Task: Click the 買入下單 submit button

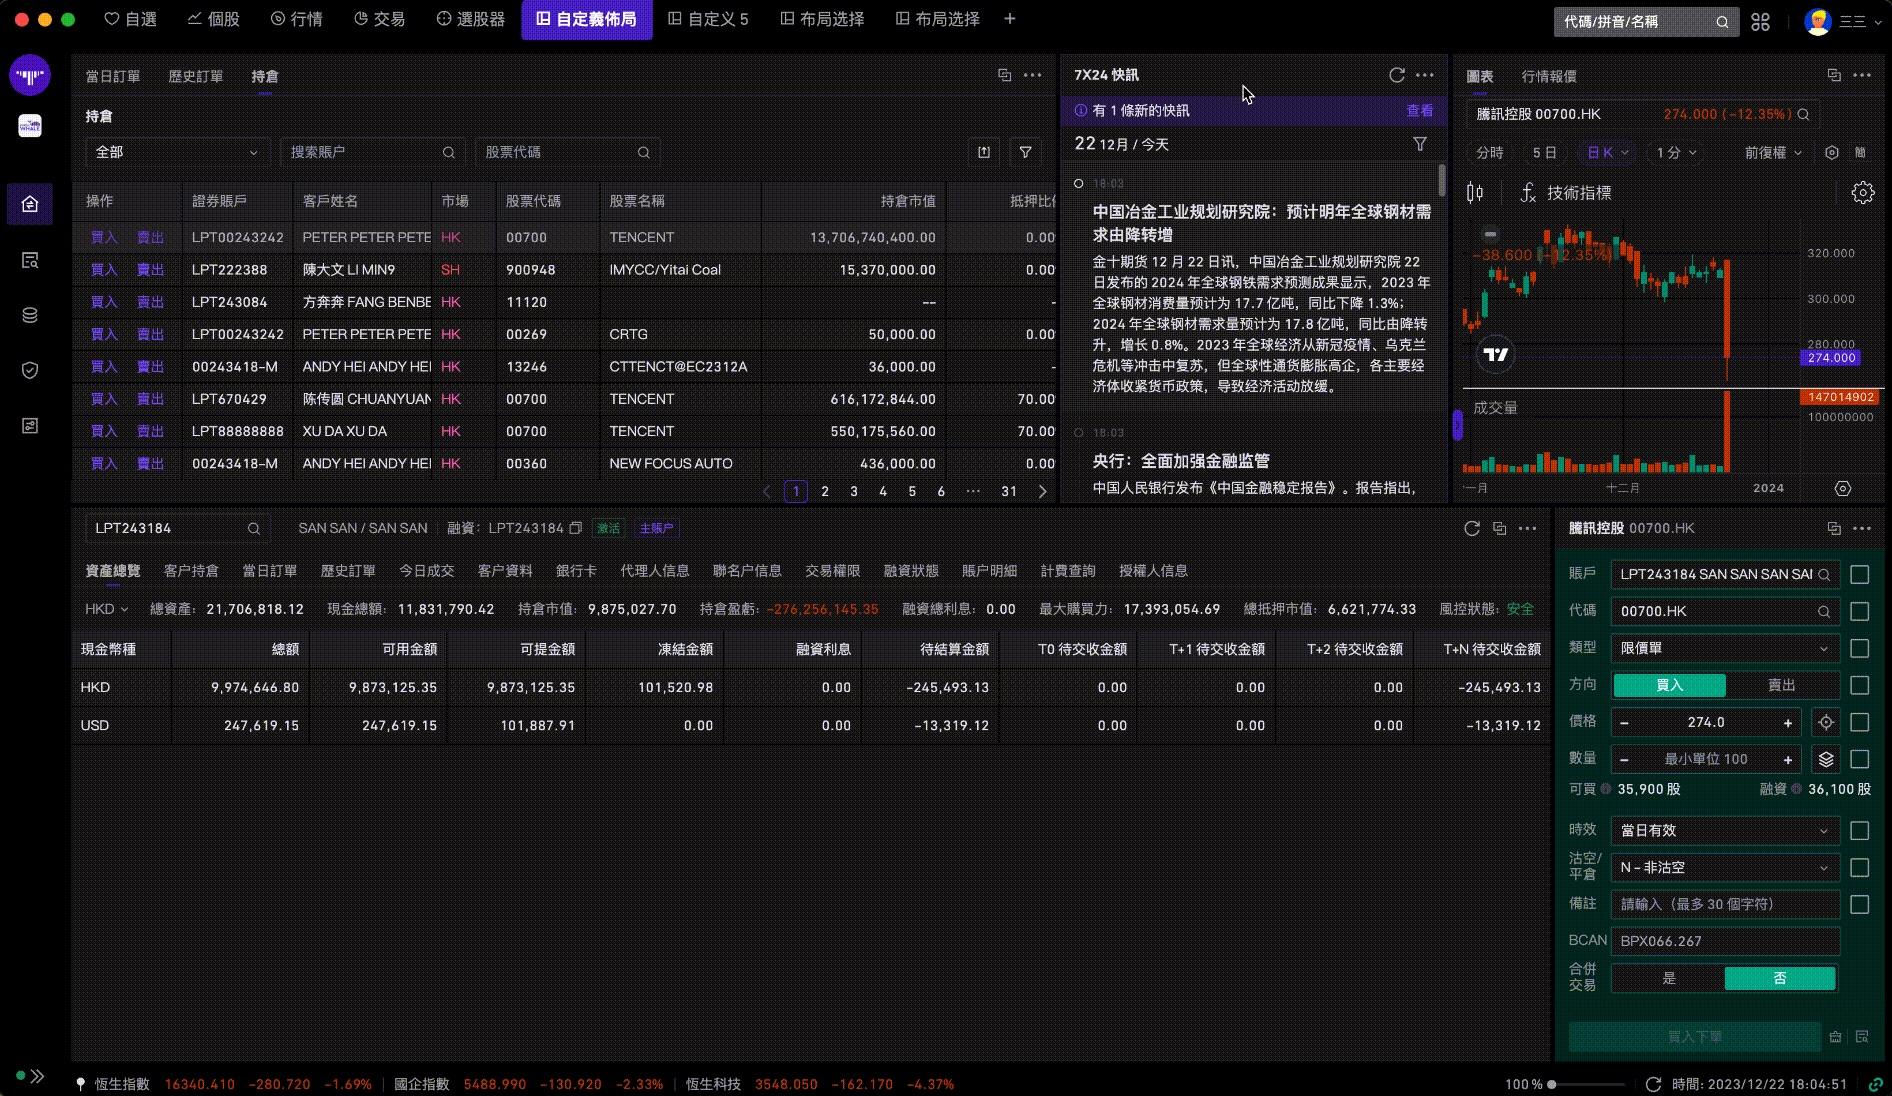Action: click(1695, 1037)
